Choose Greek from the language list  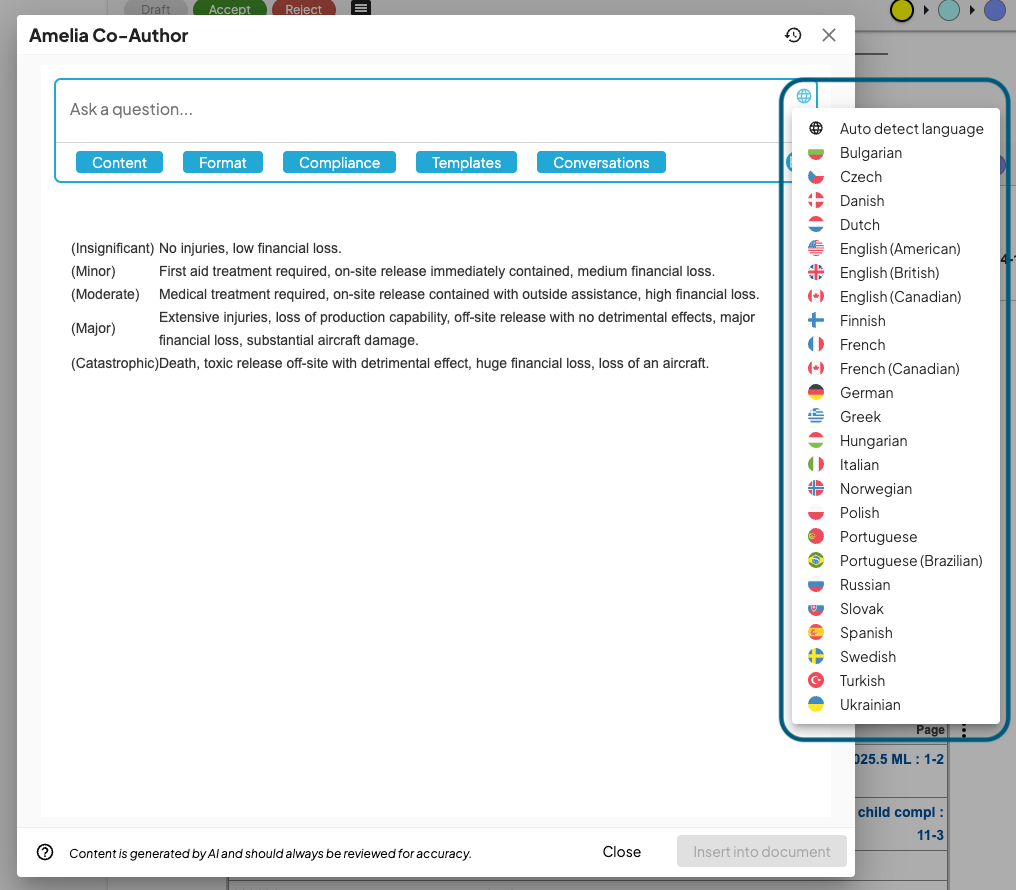(895, 416)
